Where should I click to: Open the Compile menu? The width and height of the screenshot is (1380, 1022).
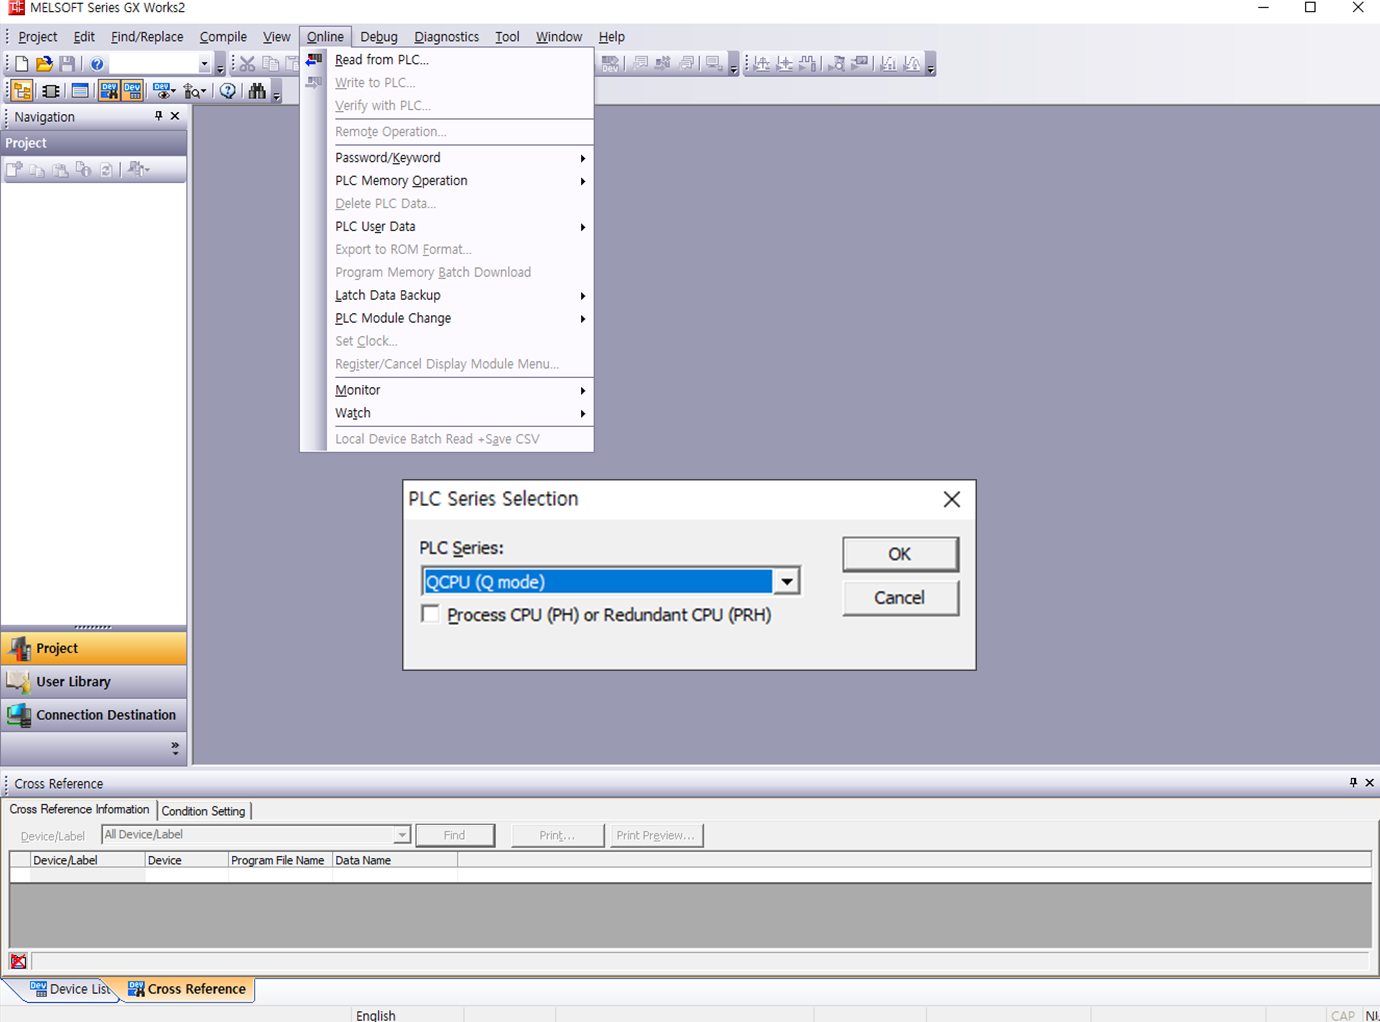click(x=223, y=37)
